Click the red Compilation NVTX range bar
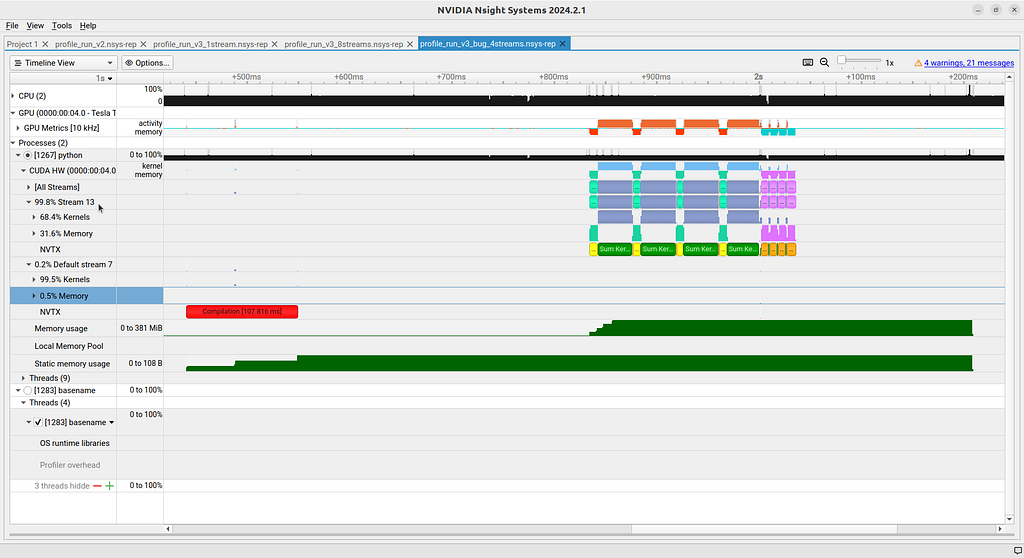The width and height of the screenshot is (1024, 558). [242, 312]
